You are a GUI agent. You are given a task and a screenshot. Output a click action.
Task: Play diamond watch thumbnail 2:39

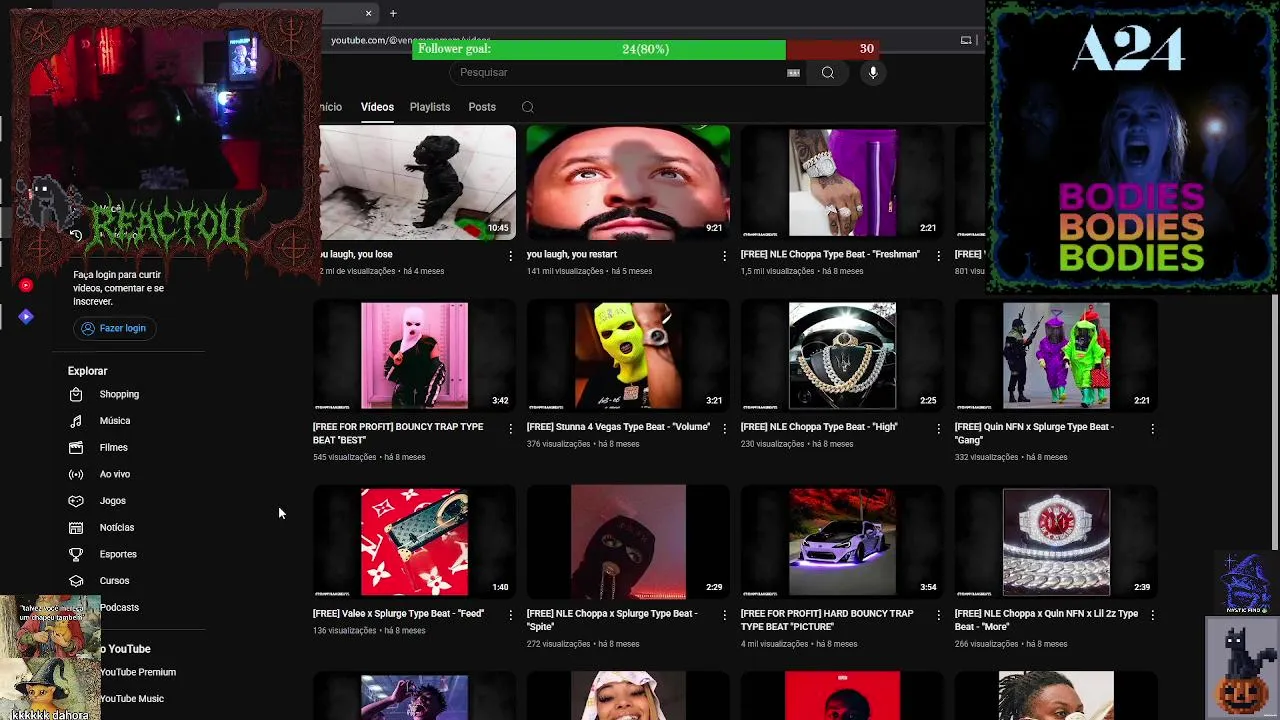pos(1056,541)
